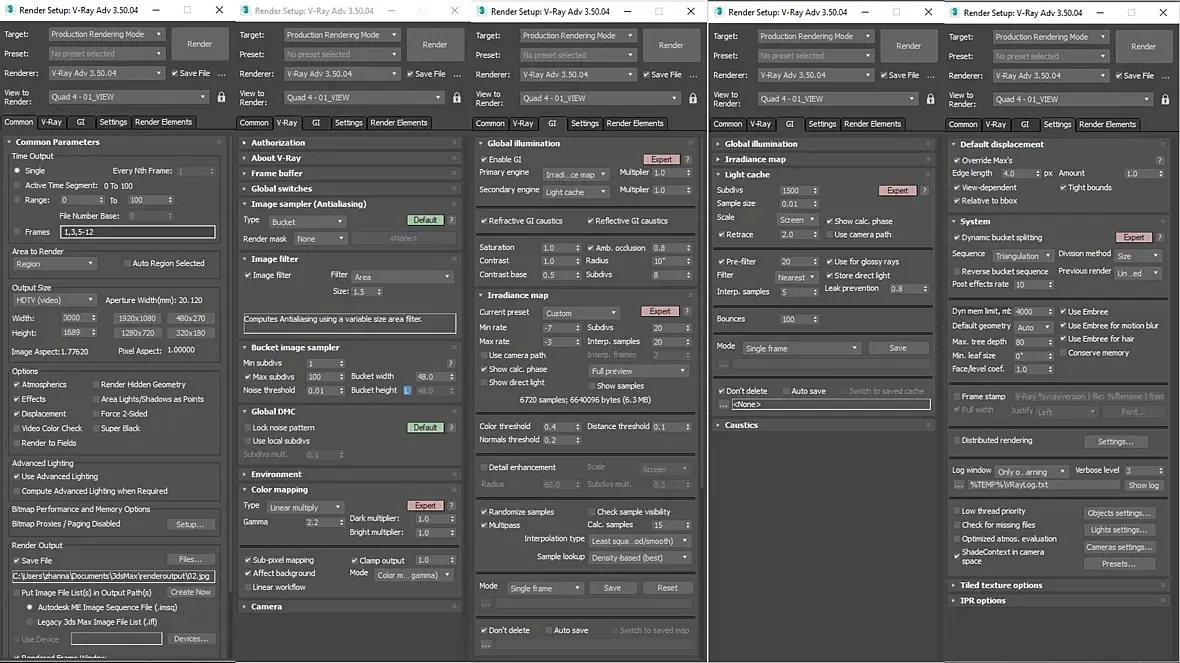Viewport: 1180px width, 663px height.
Task: Enable Render Hidden Geometry
Action: click(x=96, y=385)
